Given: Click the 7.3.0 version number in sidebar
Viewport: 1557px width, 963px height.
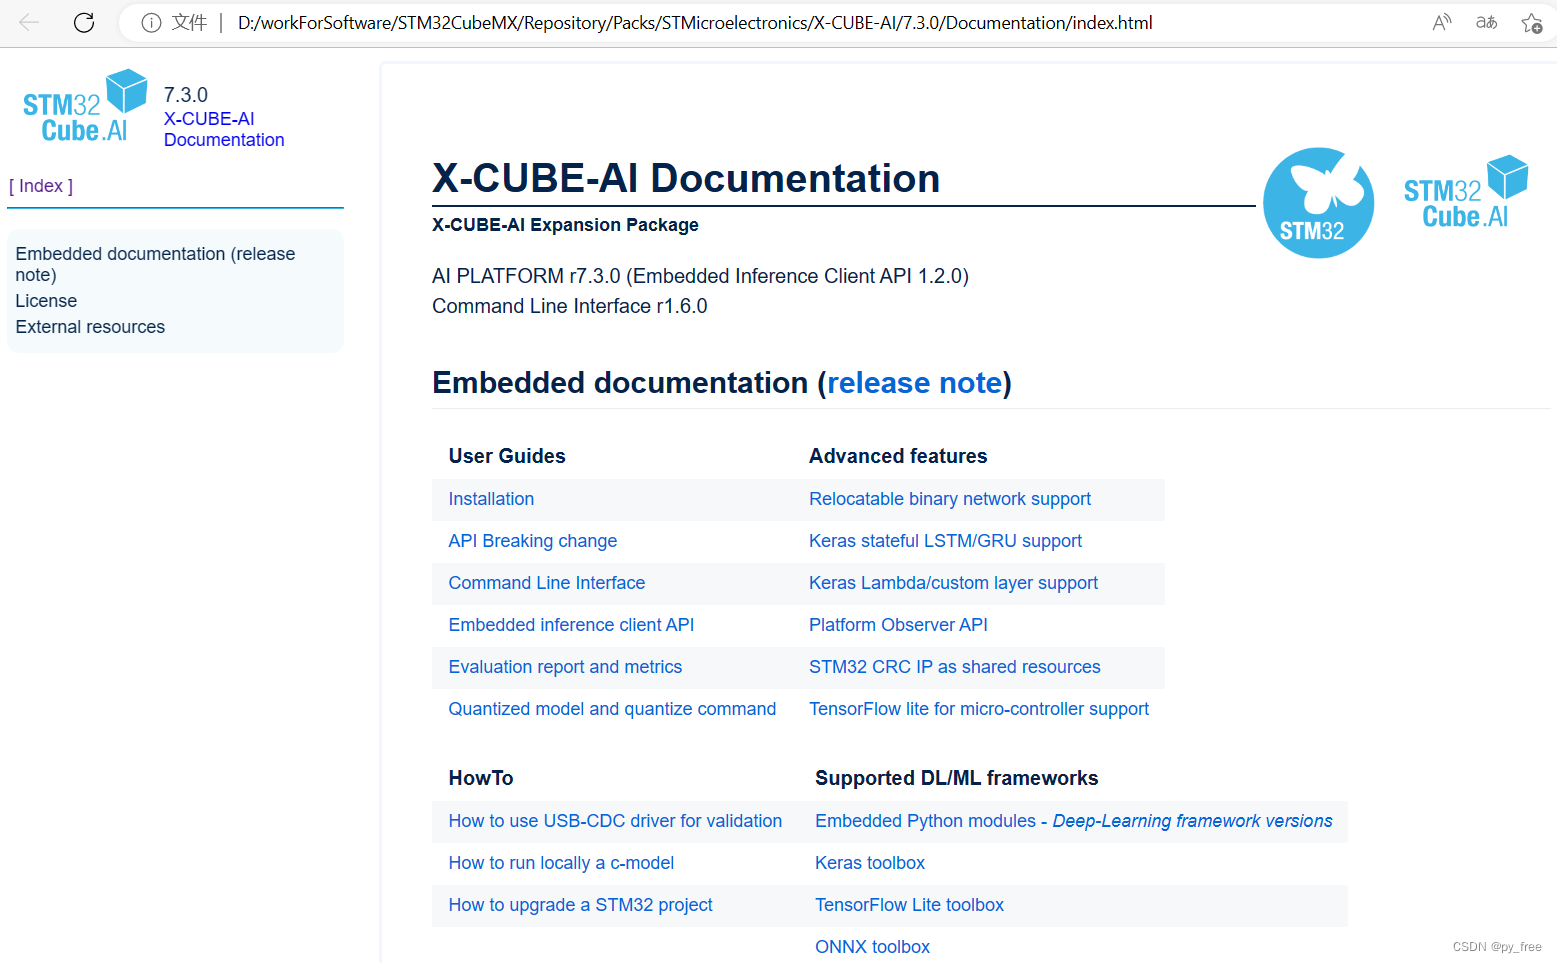Looking at the screenshot, I should tap(186, 95).
